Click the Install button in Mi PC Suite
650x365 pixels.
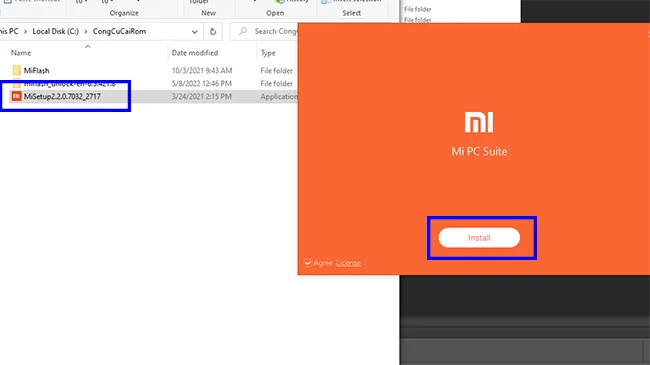click(x=479, y=238)
